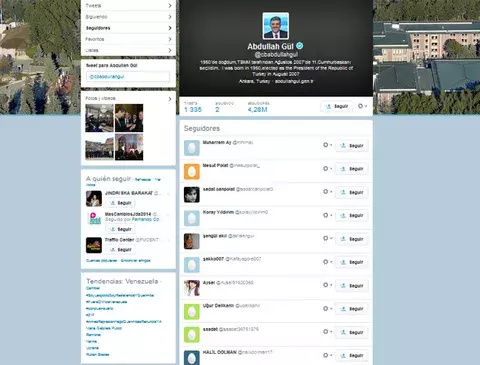Expand Fotos y videos section chevron
Image resolution: width=480 pixels, height=365 pixels.
coord(170,99)
